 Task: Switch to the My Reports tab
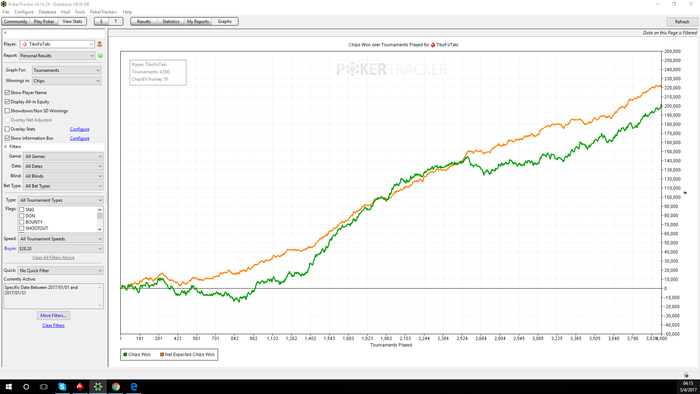[198, 21]
